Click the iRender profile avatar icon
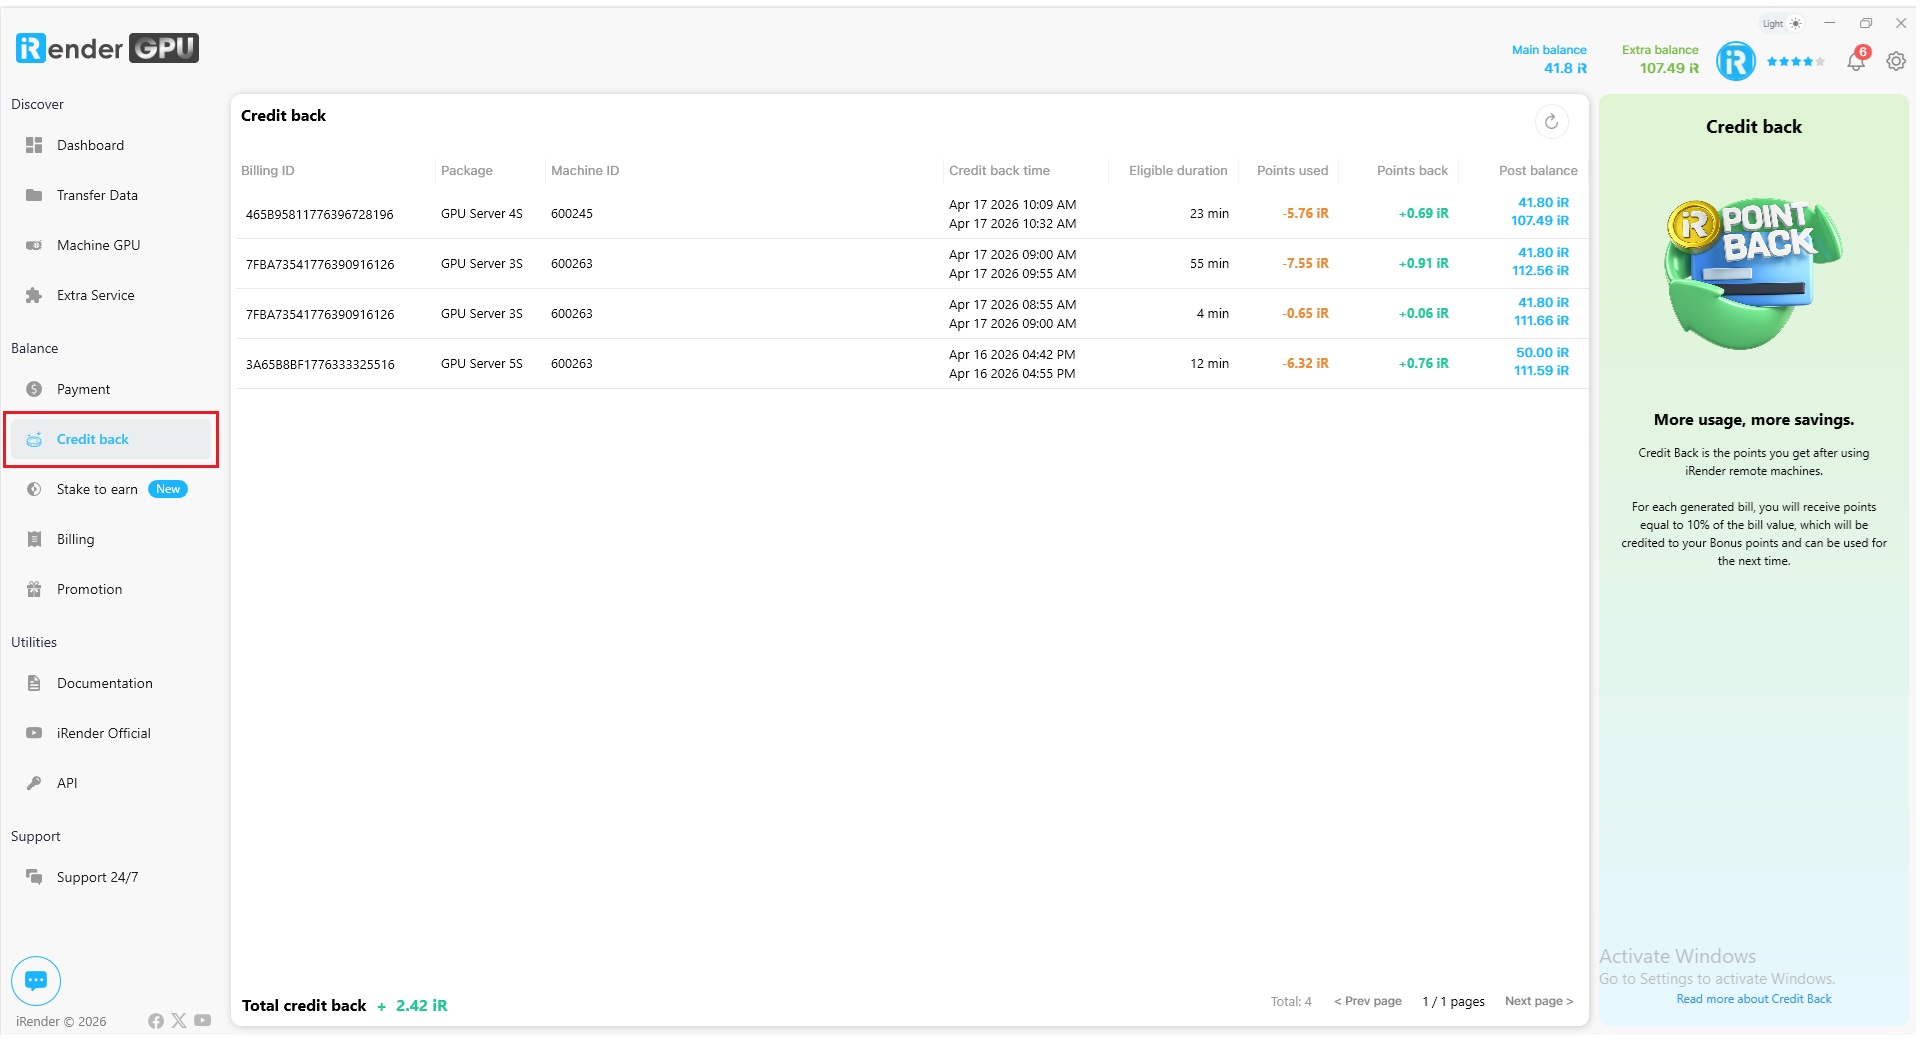Screen dimensions: 1922x1055 [1735, 62]
